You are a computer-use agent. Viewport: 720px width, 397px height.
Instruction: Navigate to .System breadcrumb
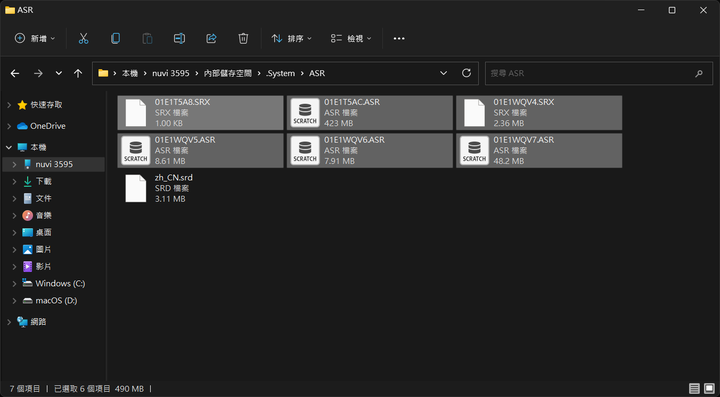click(x=280, y=73)
